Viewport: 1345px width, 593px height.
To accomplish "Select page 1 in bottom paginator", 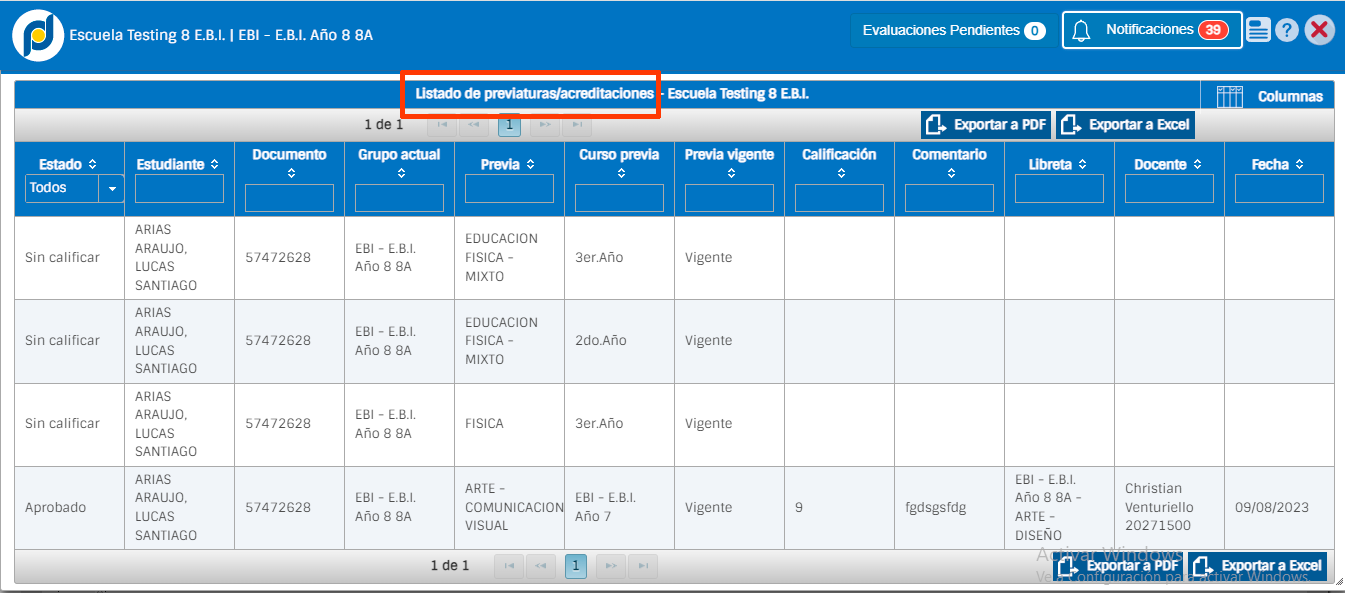I will click(x=576, y=566).
